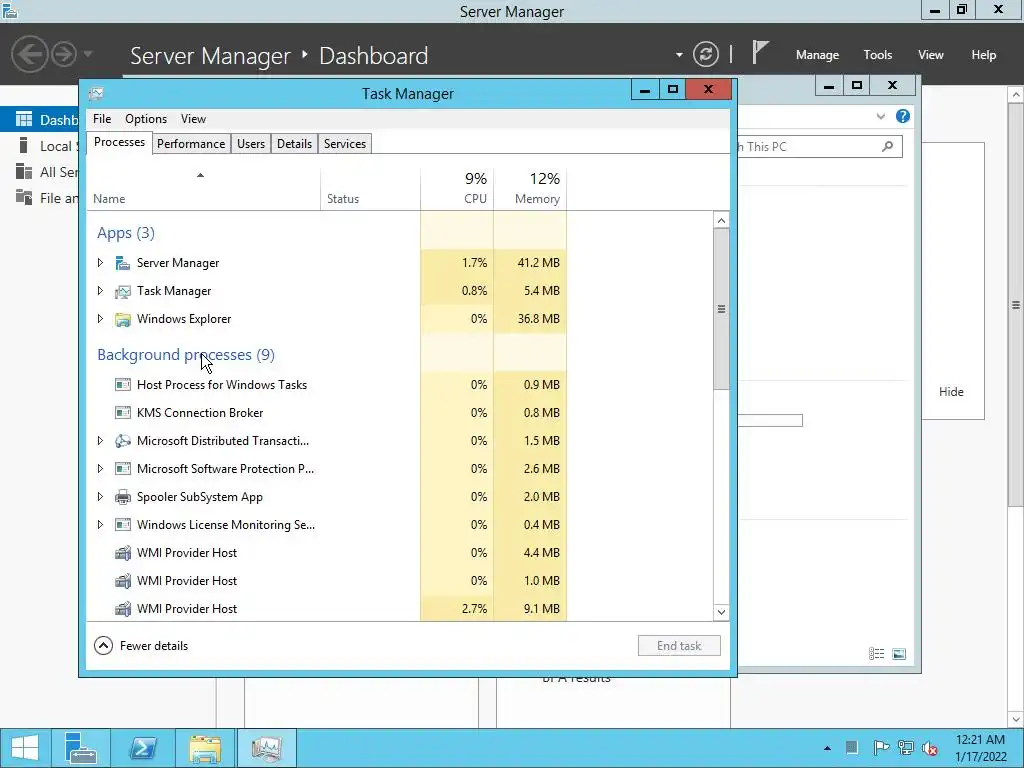This screenshot has height=768, width=1024.
Task: Select the All Servers sidebar icon
Action: [24, 171]
